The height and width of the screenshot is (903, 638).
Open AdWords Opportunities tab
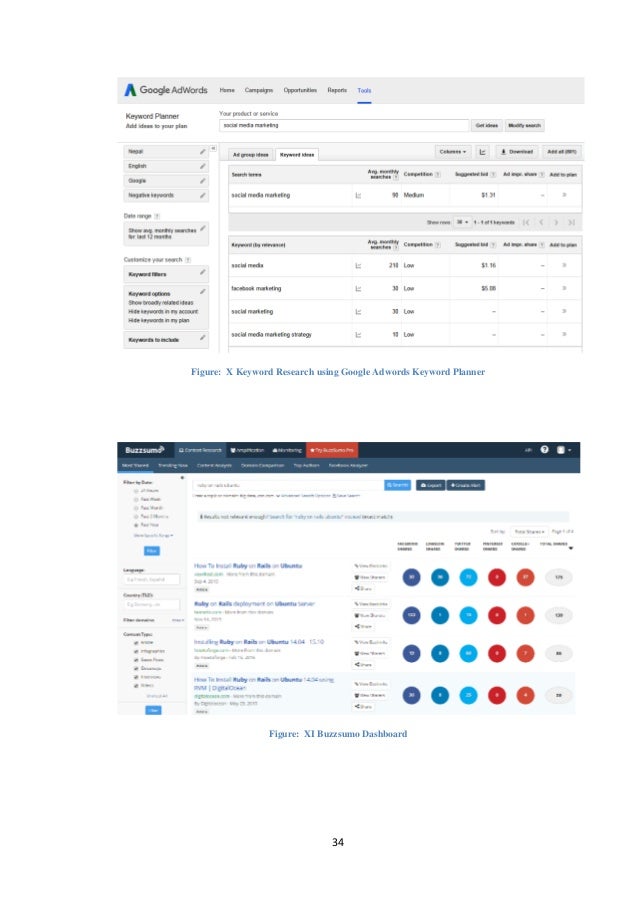pyautogui.click(x=300, y=90)
